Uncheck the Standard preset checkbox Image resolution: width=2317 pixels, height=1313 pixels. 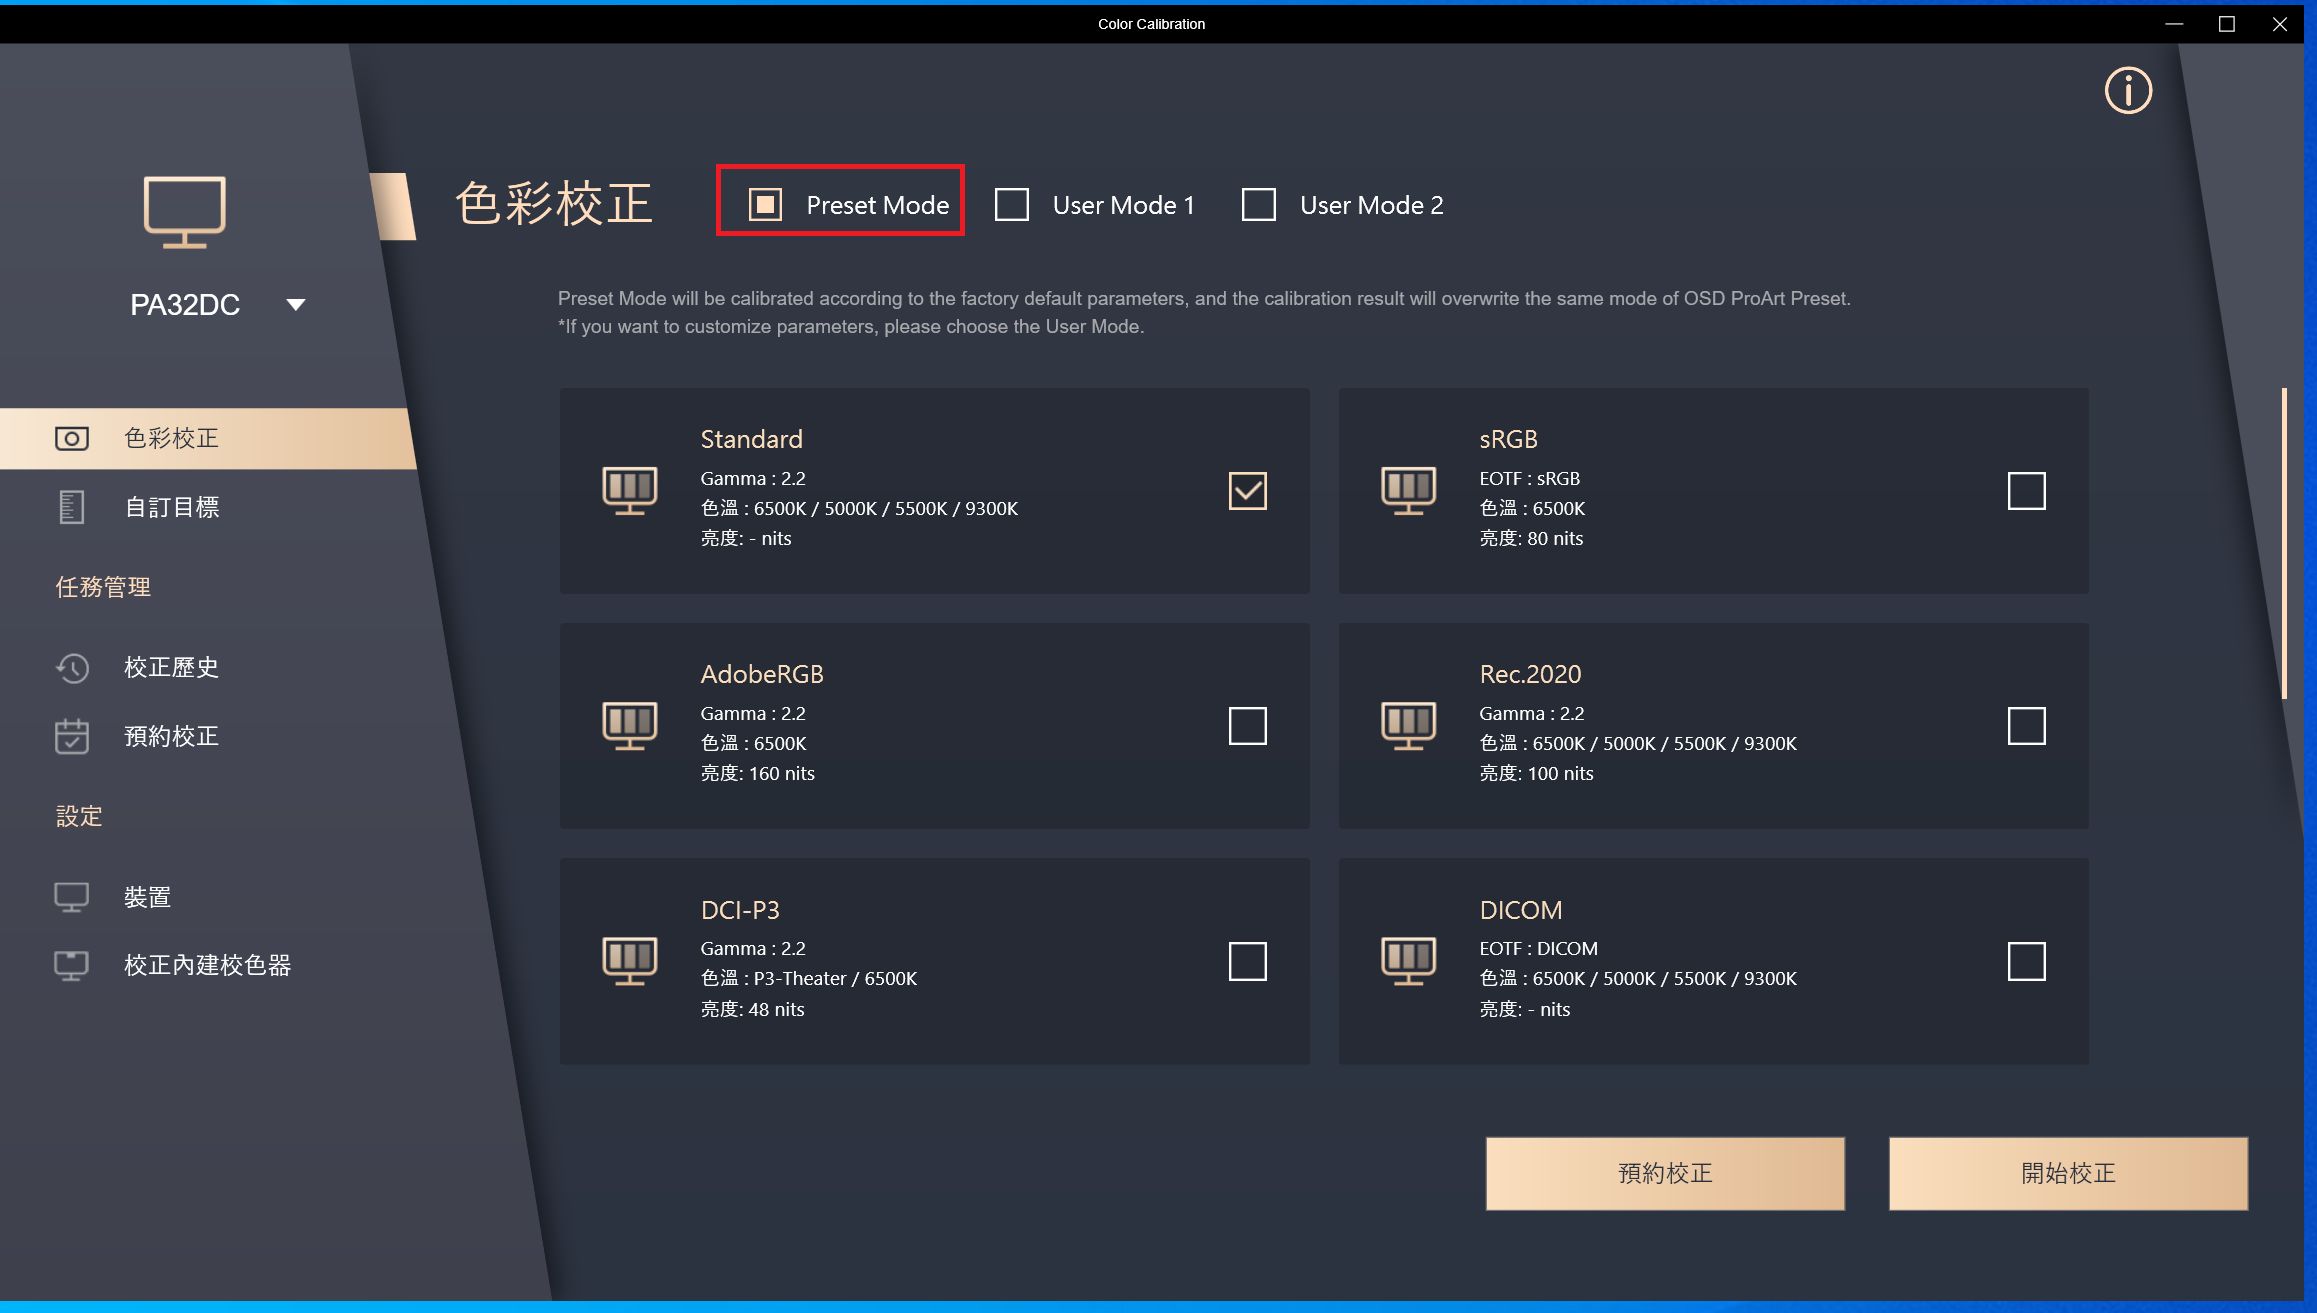[x=1248, y=491]
